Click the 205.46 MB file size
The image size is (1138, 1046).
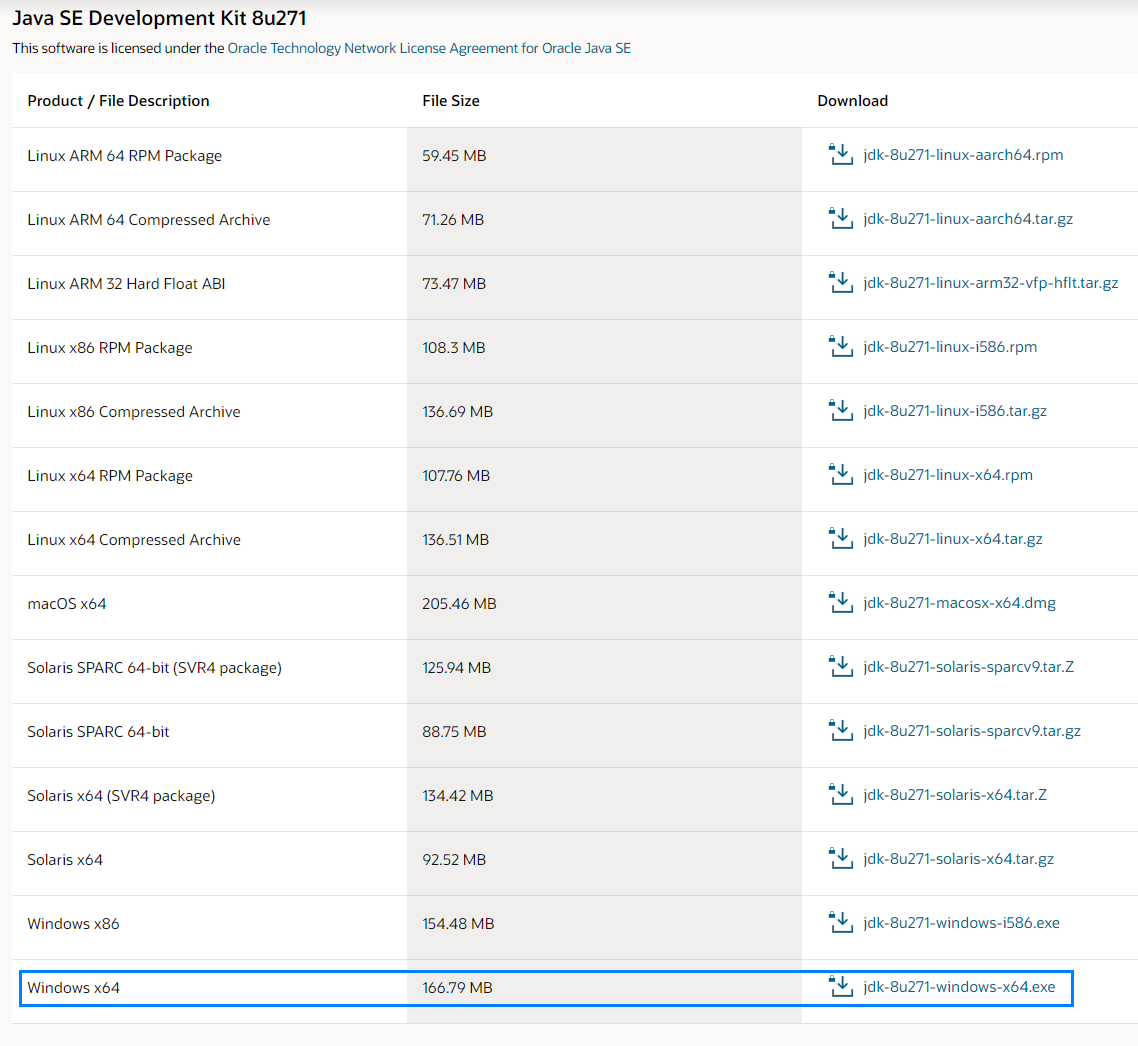[x=459, y=603]
